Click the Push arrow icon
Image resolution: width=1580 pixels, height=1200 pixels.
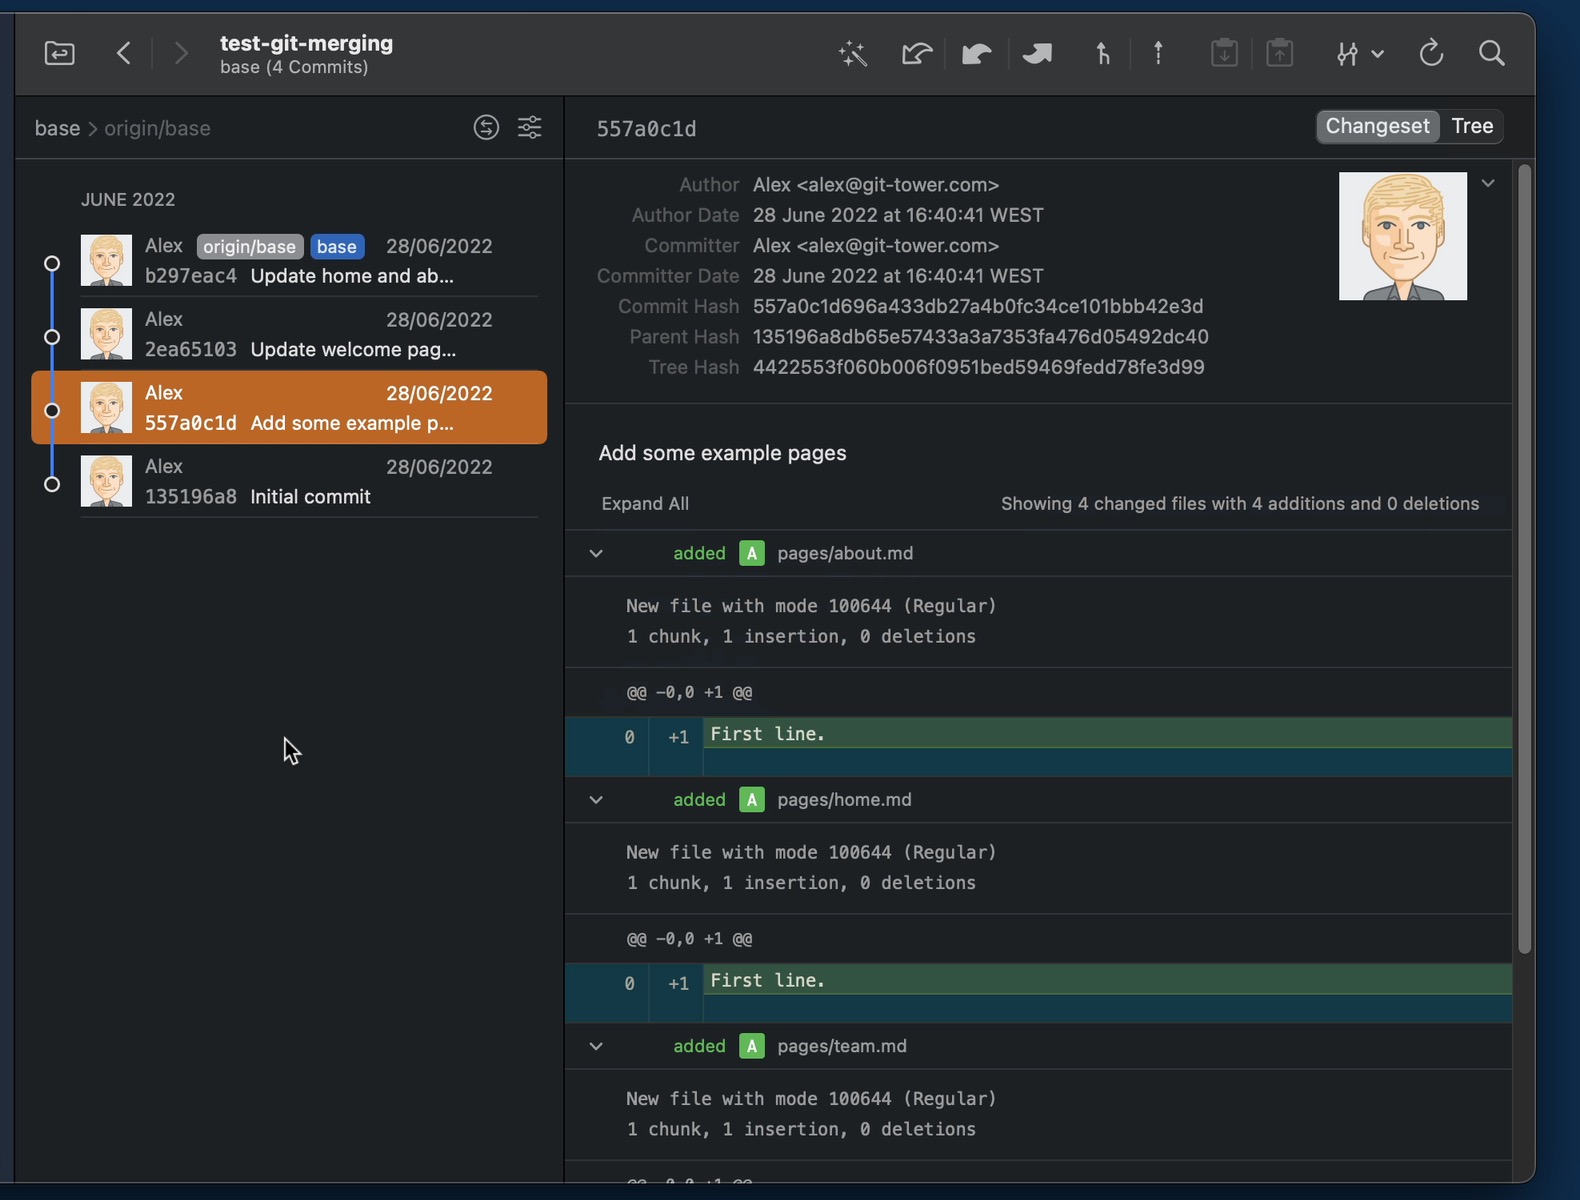point(1036,54)
